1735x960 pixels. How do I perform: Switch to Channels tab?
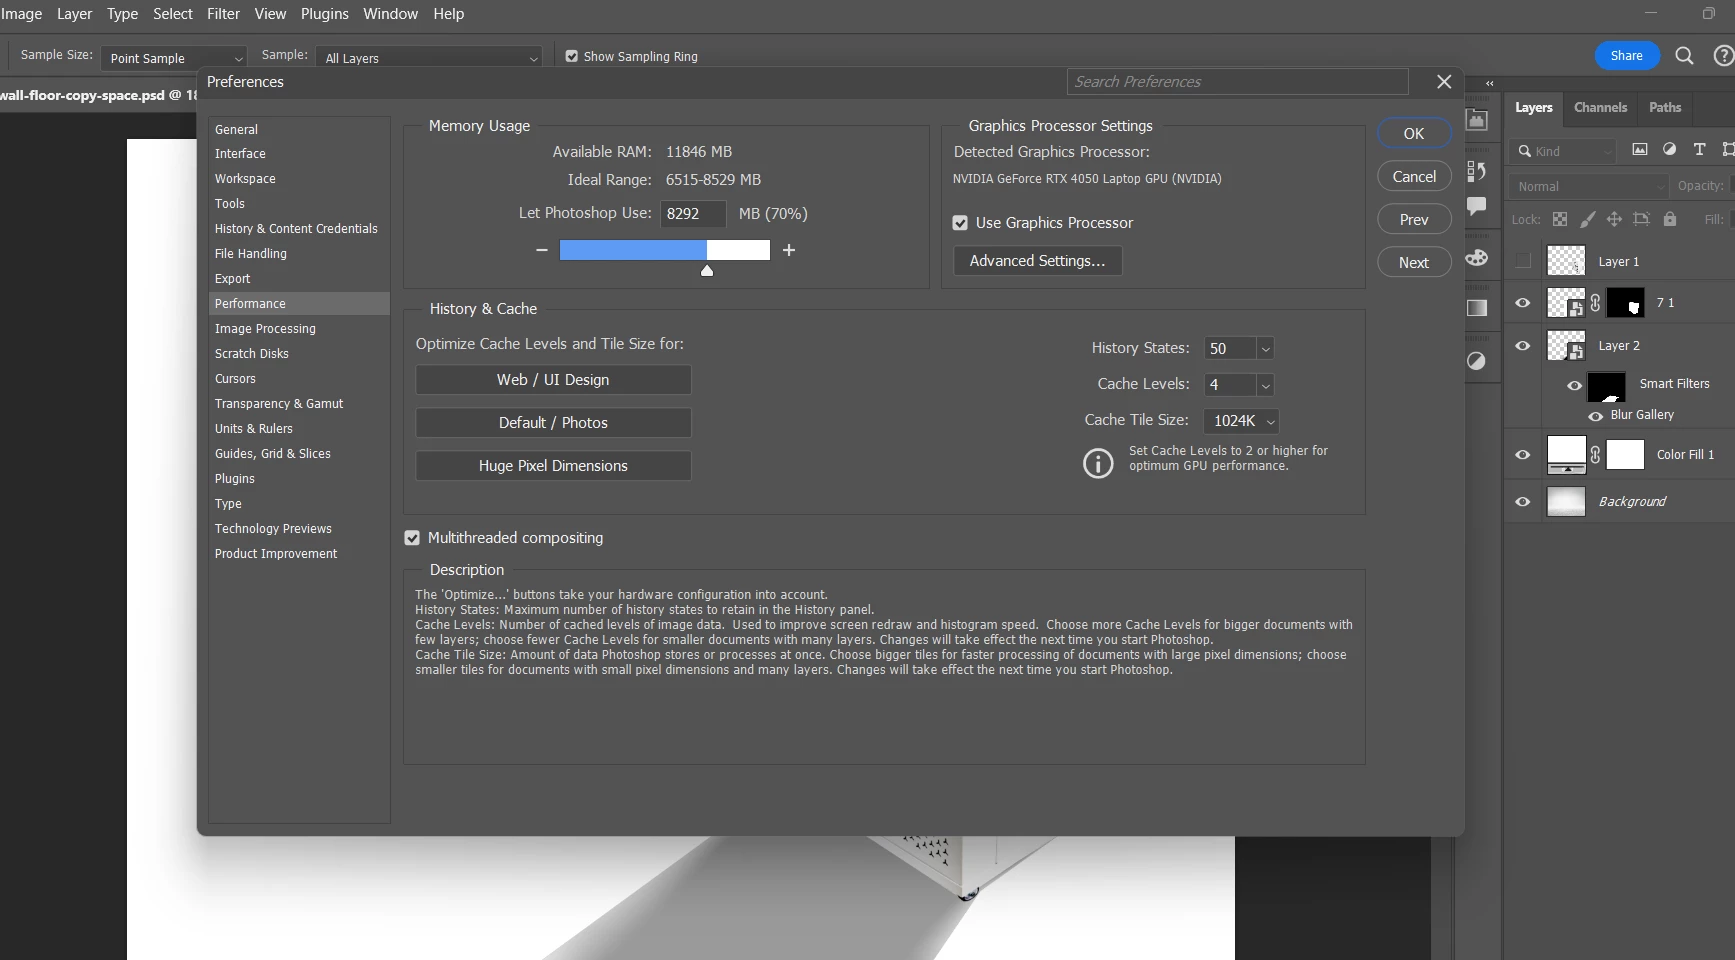(1600, 107)
